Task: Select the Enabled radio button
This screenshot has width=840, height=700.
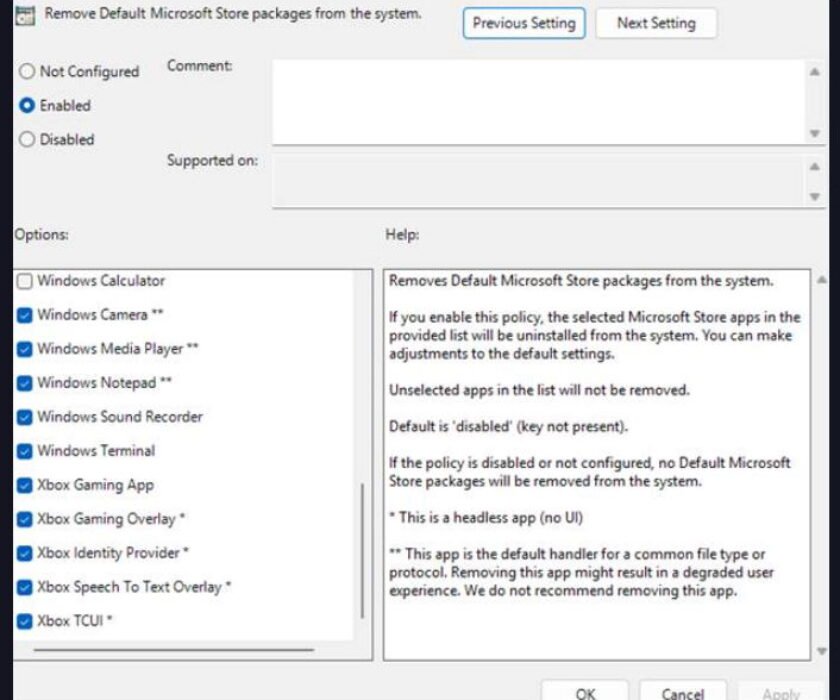Action: pos(27,106)
